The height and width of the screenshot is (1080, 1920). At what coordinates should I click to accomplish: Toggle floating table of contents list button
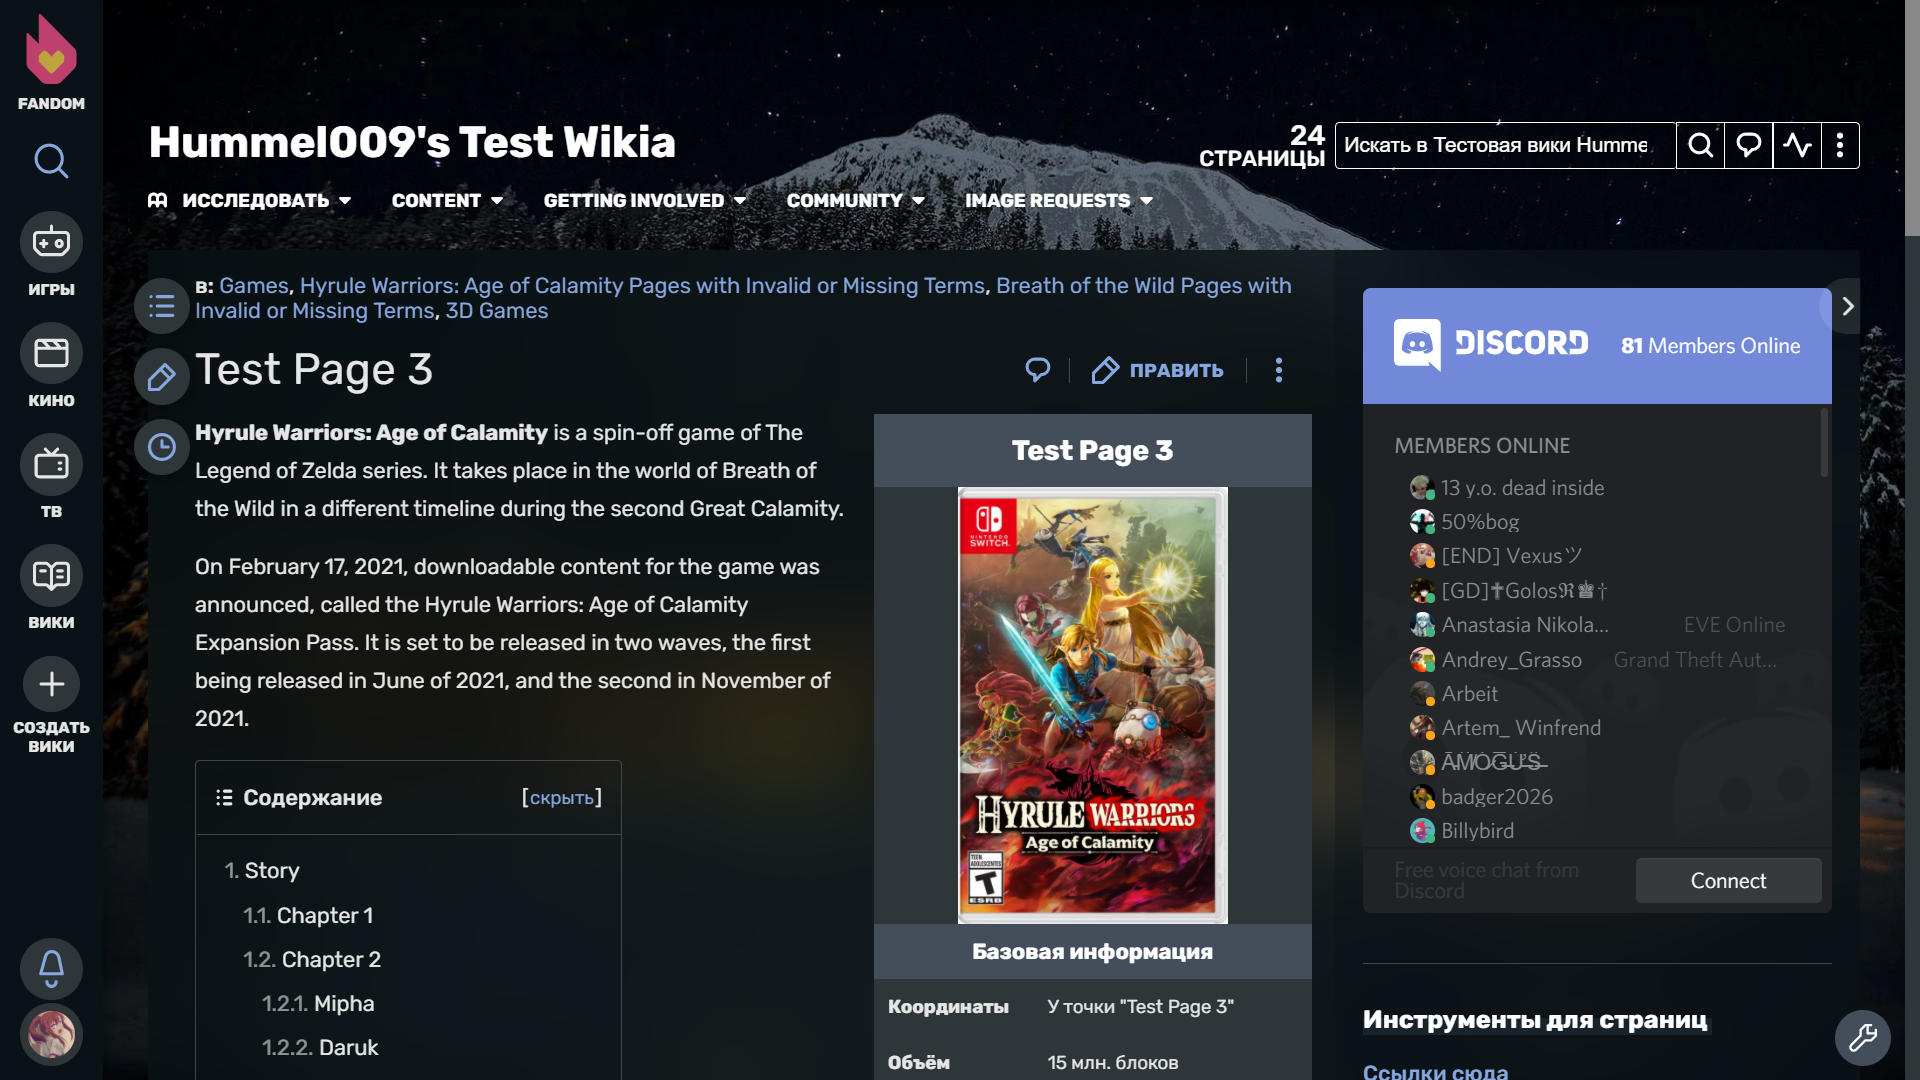pyautogui.click(x=162, y=307)
